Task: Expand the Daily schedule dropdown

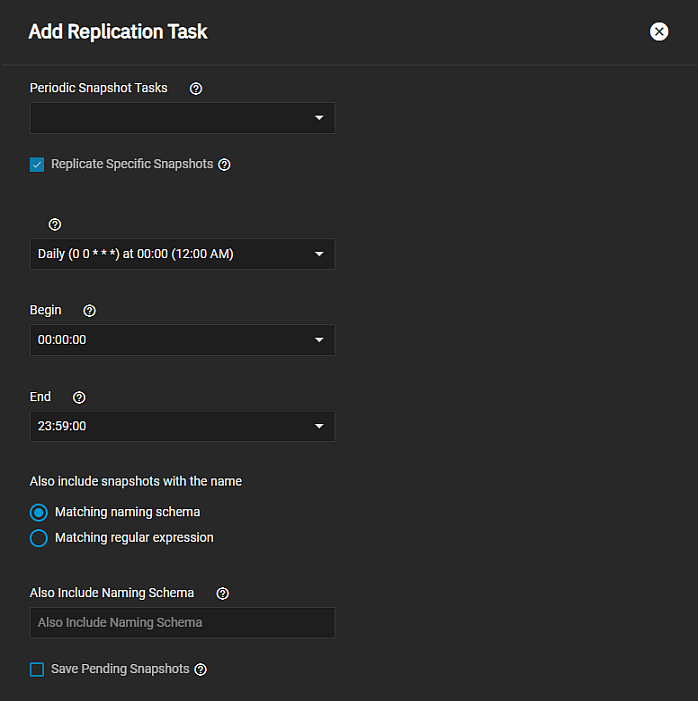Action: point(182,254)
